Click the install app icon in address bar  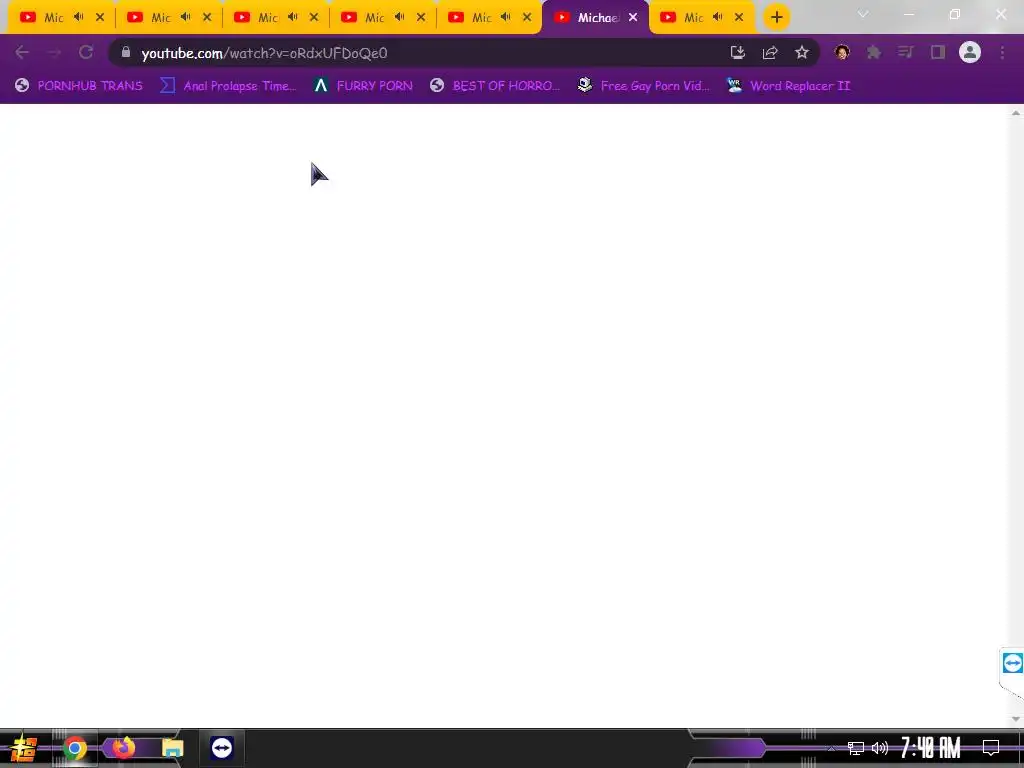(x=737, y=53)
